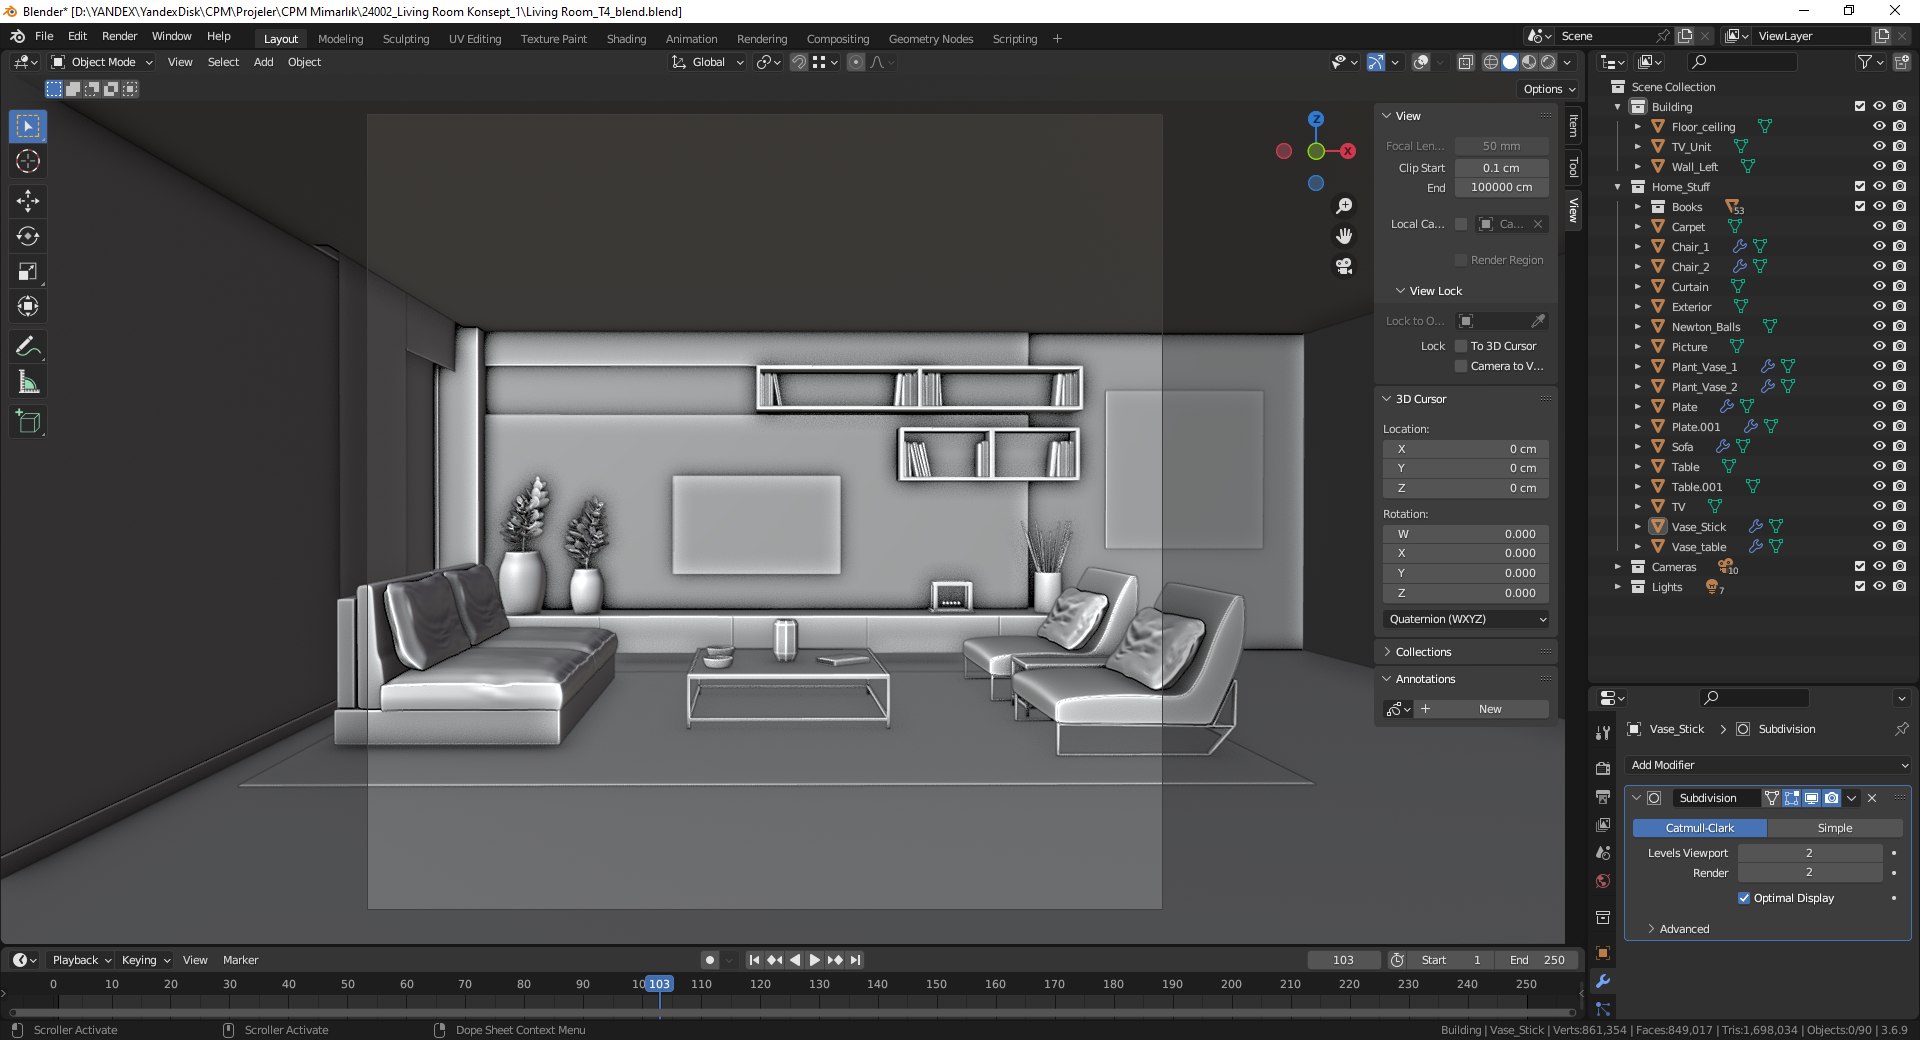
Task: Open the Keying popover in timeline
Action: tap(146, 960)
